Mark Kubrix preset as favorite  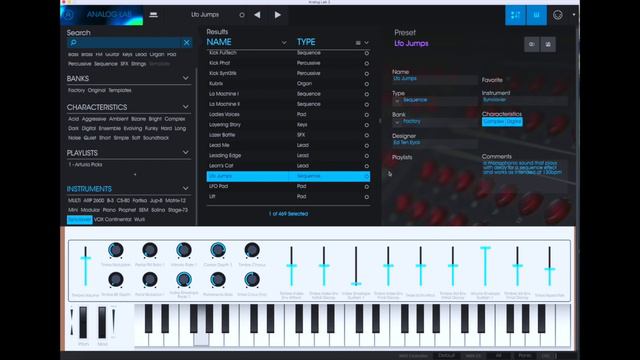(367, 84)
